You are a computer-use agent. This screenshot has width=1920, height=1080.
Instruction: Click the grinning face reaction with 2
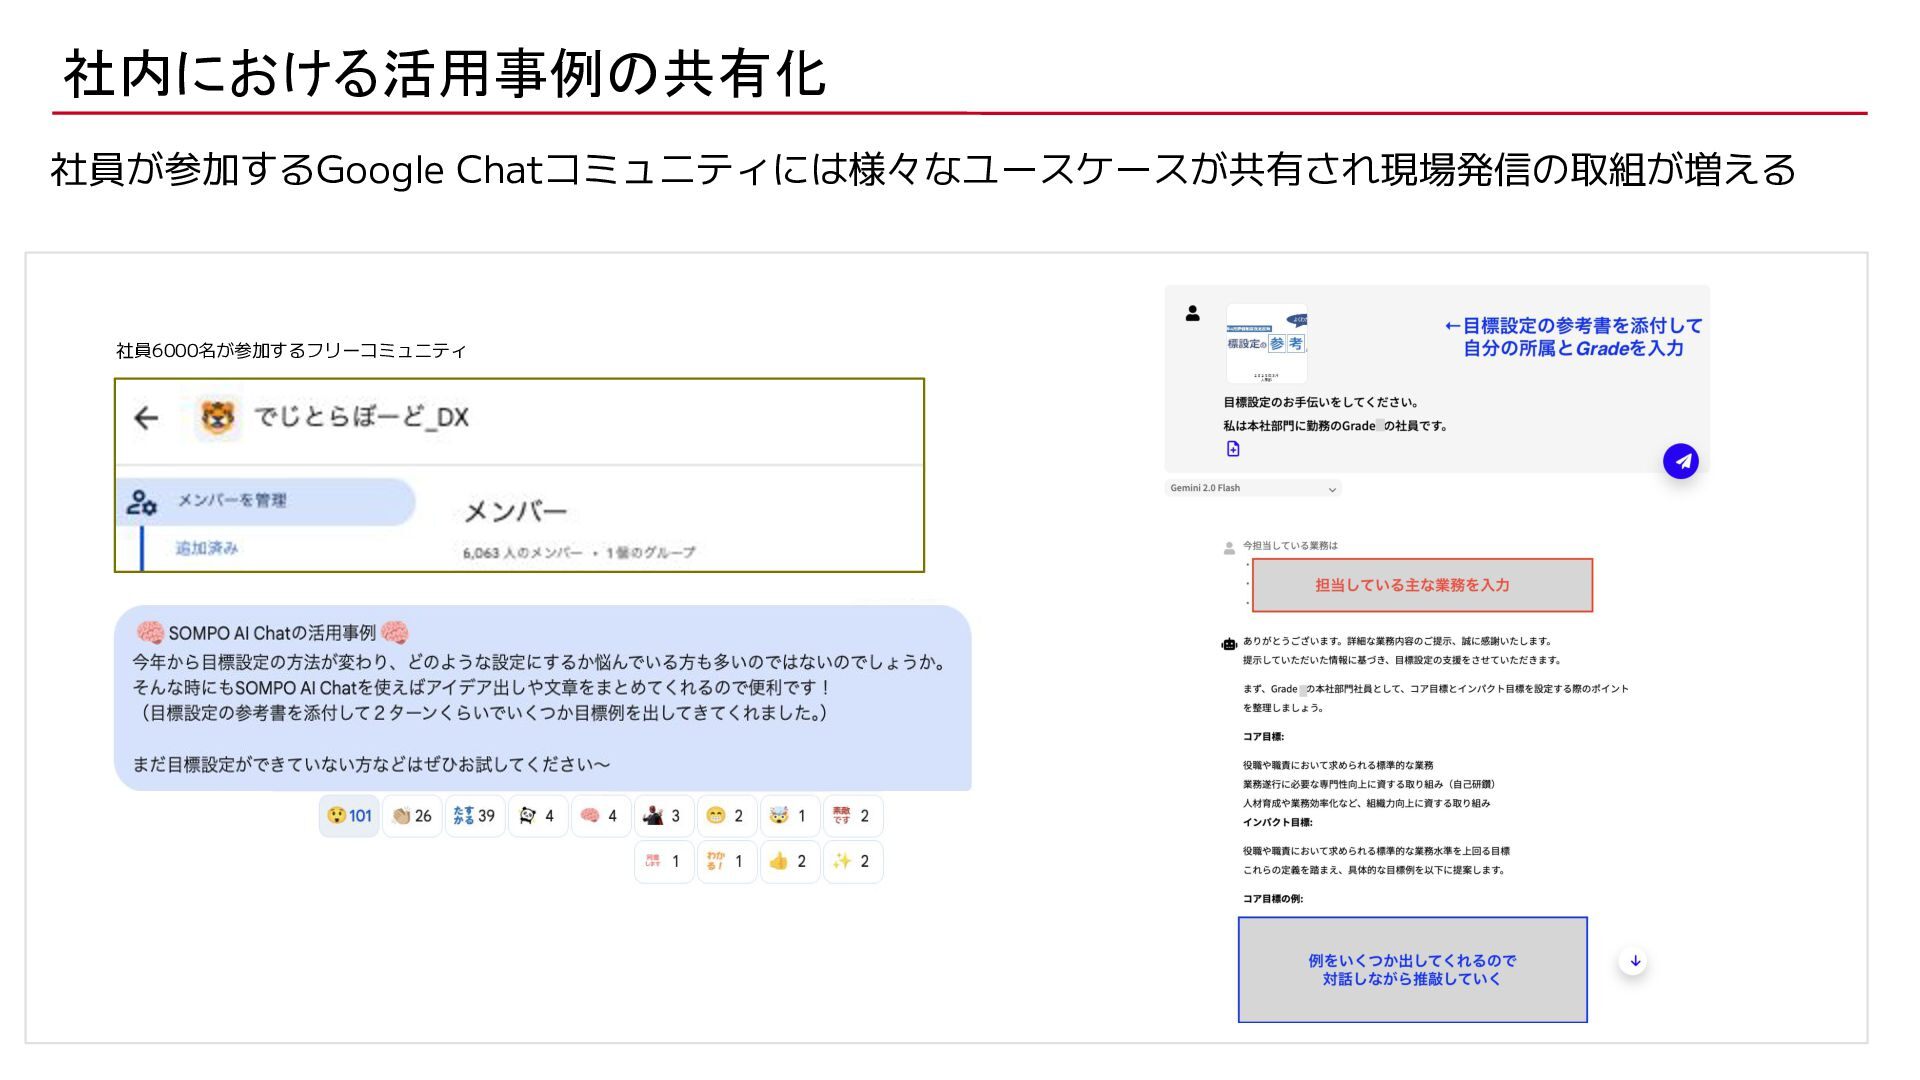pyautogui.click(x=726, y=816)
